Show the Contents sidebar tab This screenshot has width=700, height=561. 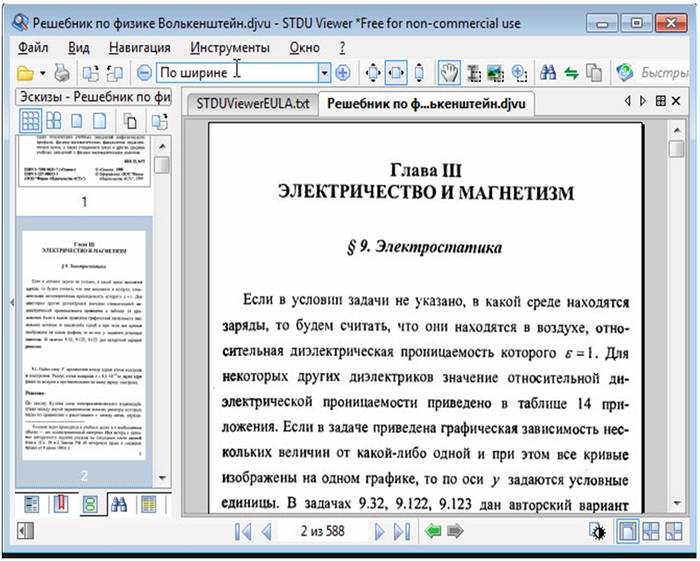[x=31, y=505]
